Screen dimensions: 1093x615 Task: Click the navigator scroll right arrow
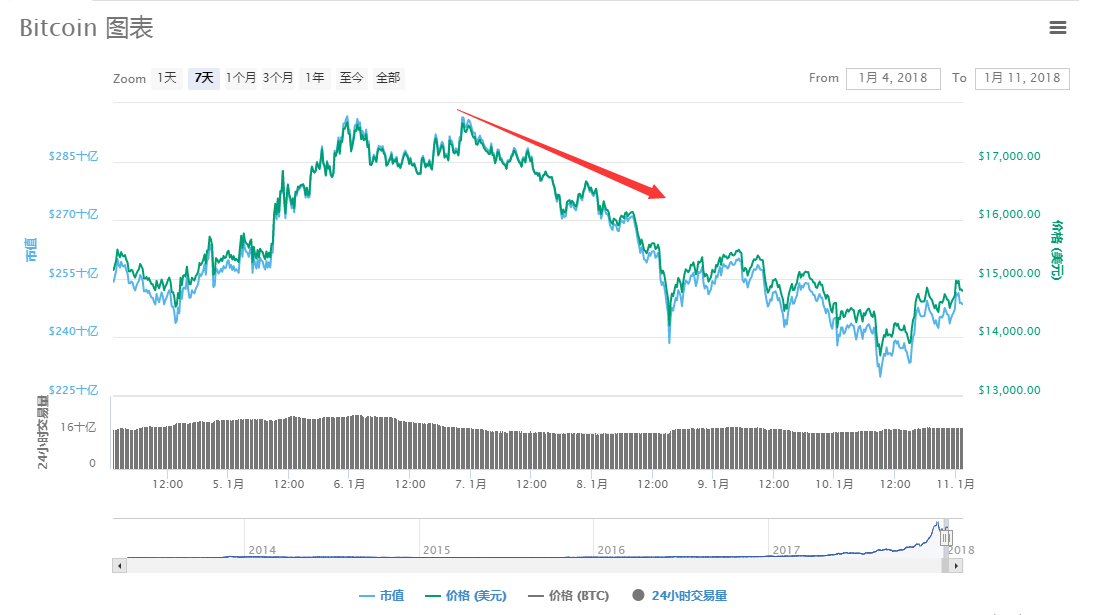pos(956,565)
